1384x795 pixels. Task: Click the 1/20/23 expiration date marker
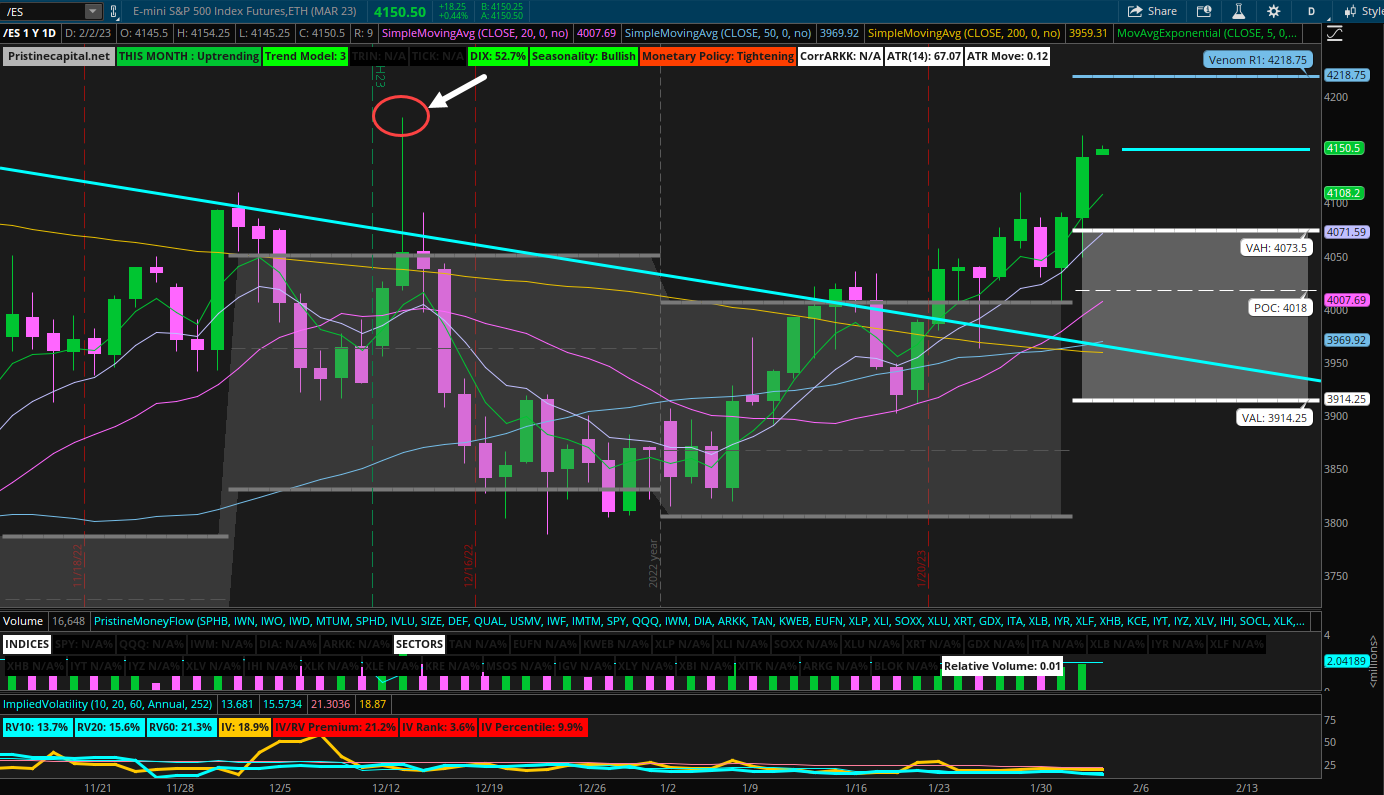coord(922,566)
